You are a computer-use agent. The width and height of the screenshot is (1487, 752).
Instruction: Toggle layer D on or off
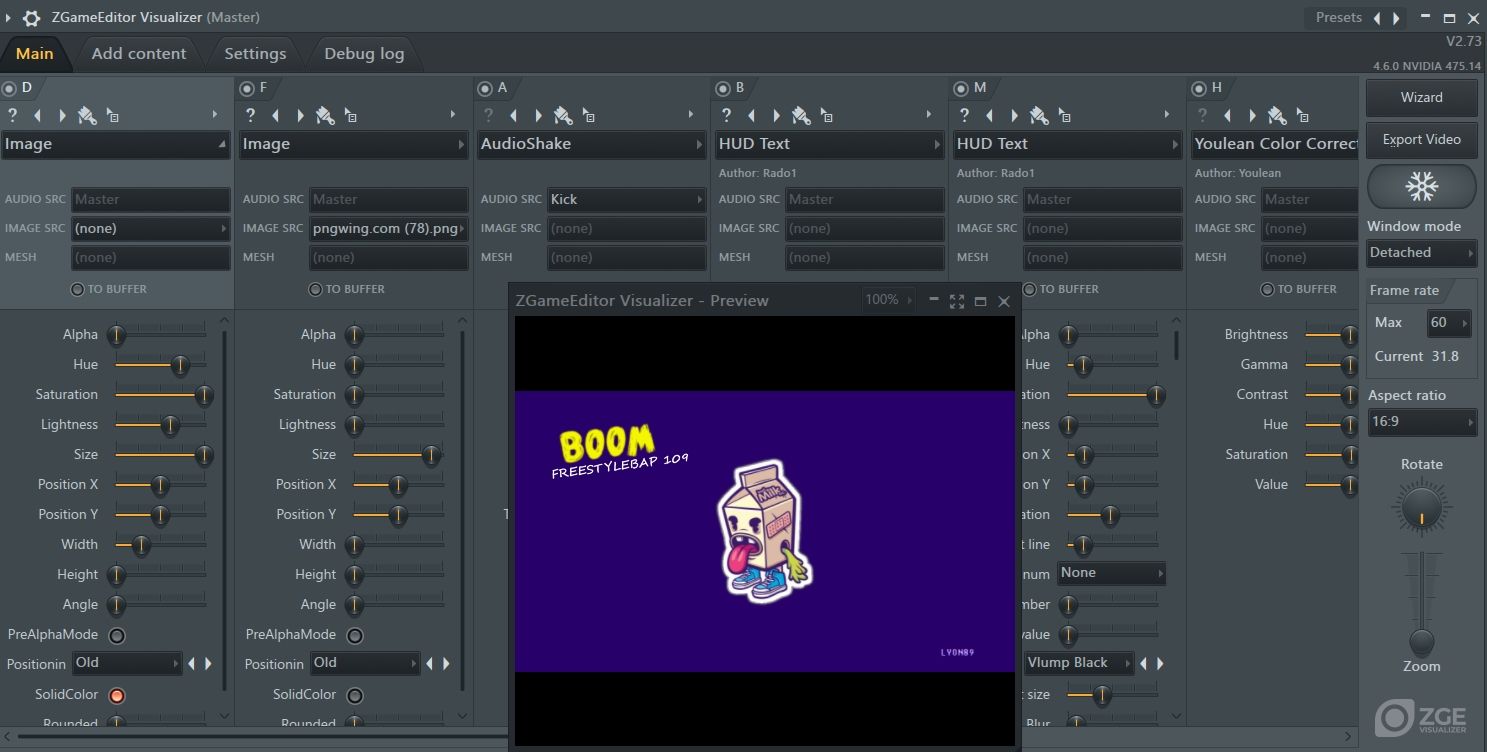click(x=9, y=88)
